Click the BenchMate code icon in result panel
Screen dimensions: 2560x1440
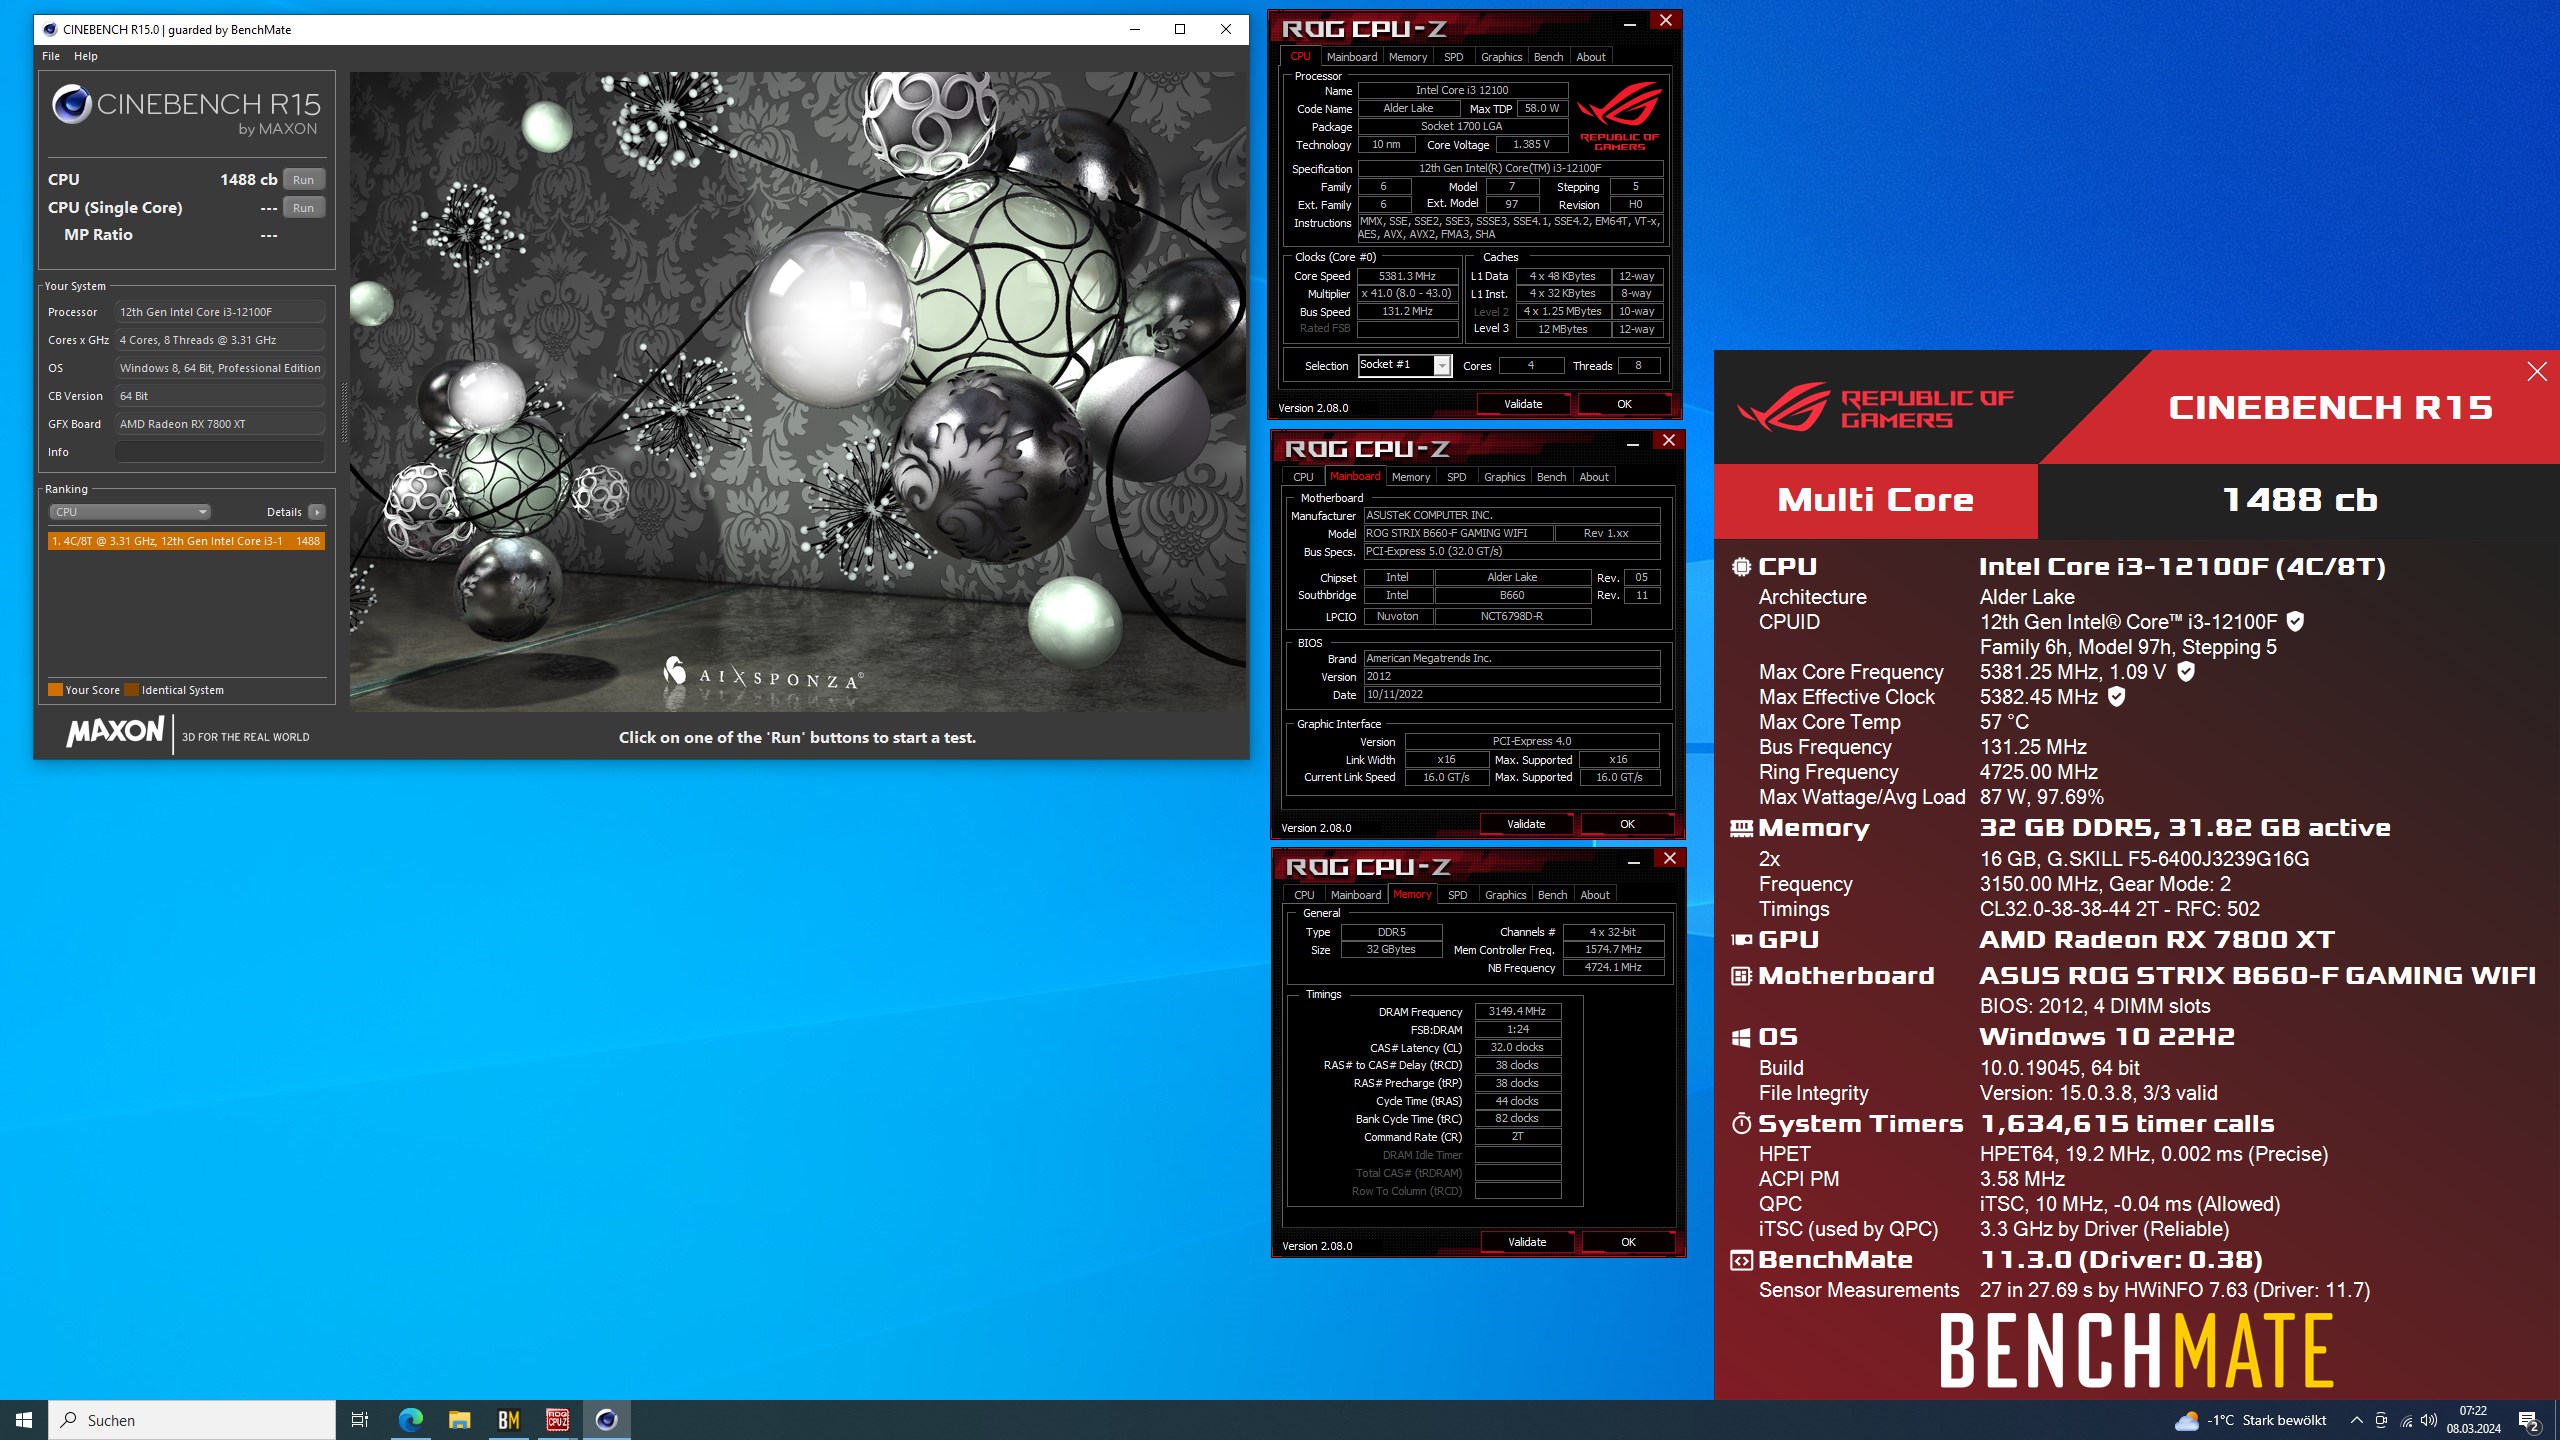(1741, 1261)
